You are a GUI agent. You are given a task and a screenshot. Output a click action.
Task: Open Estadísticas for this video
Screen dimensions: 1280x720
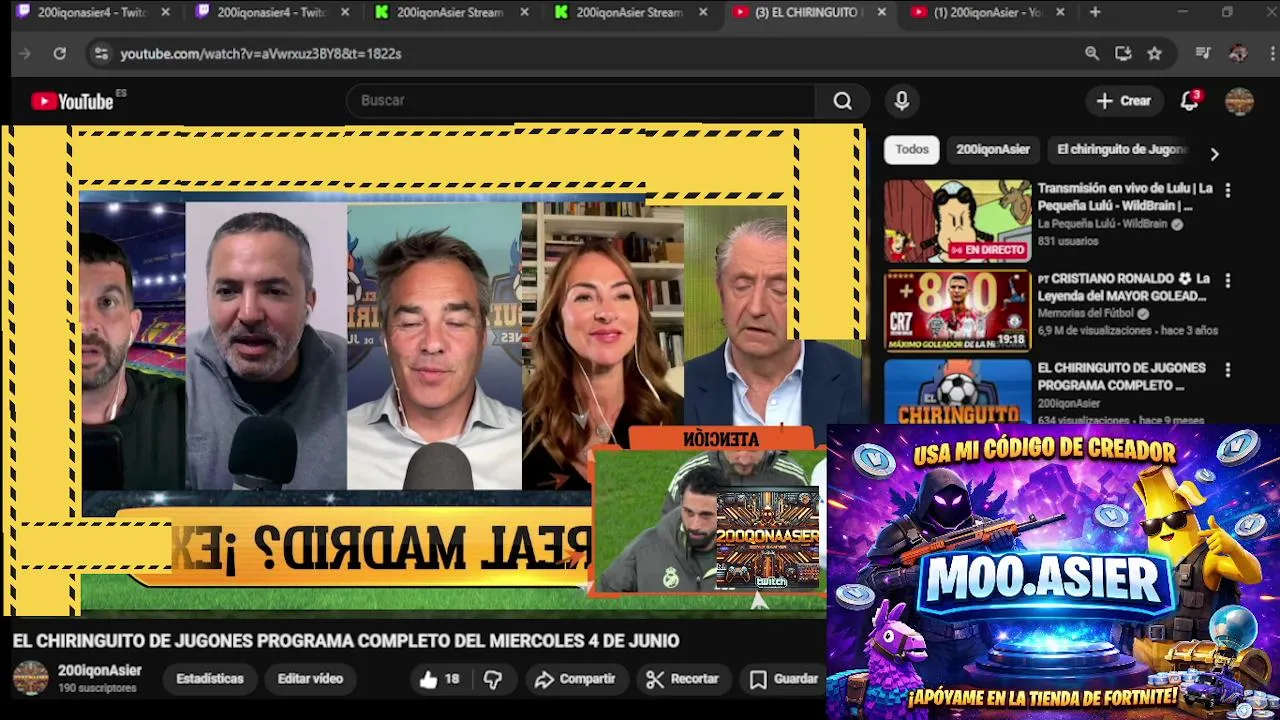click(210, 679)
